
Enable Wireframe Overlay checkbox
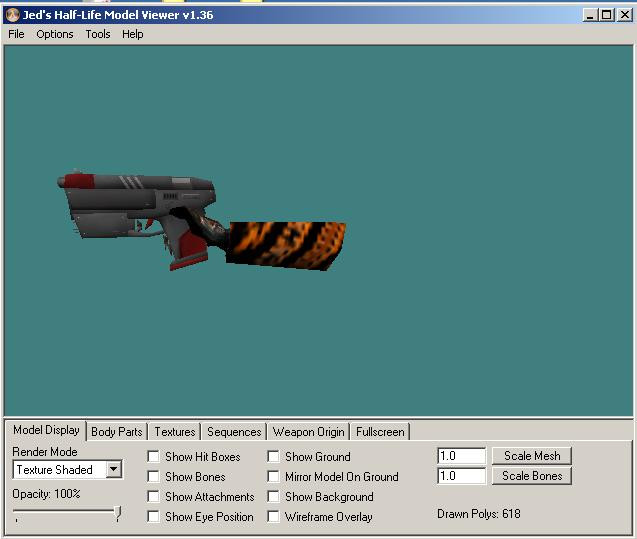coord(273,516)
